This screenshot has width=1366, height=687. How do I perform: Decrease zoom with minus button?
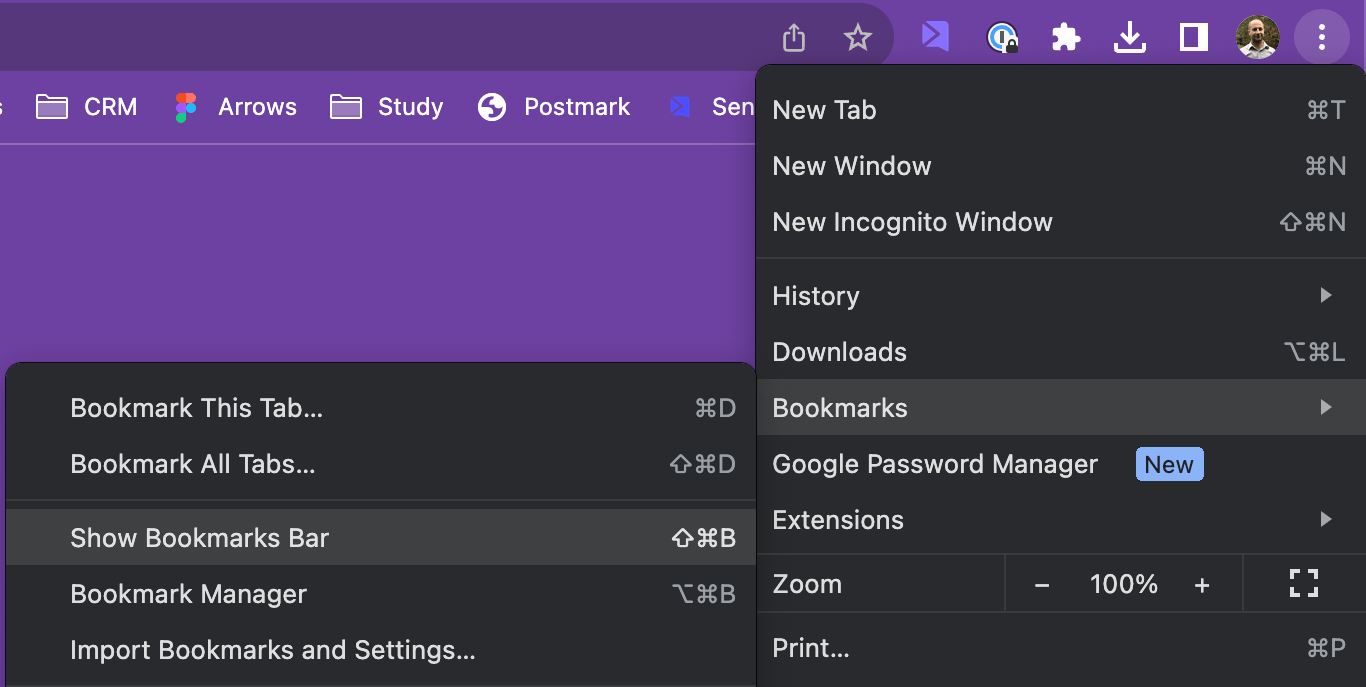point(1042,585)
